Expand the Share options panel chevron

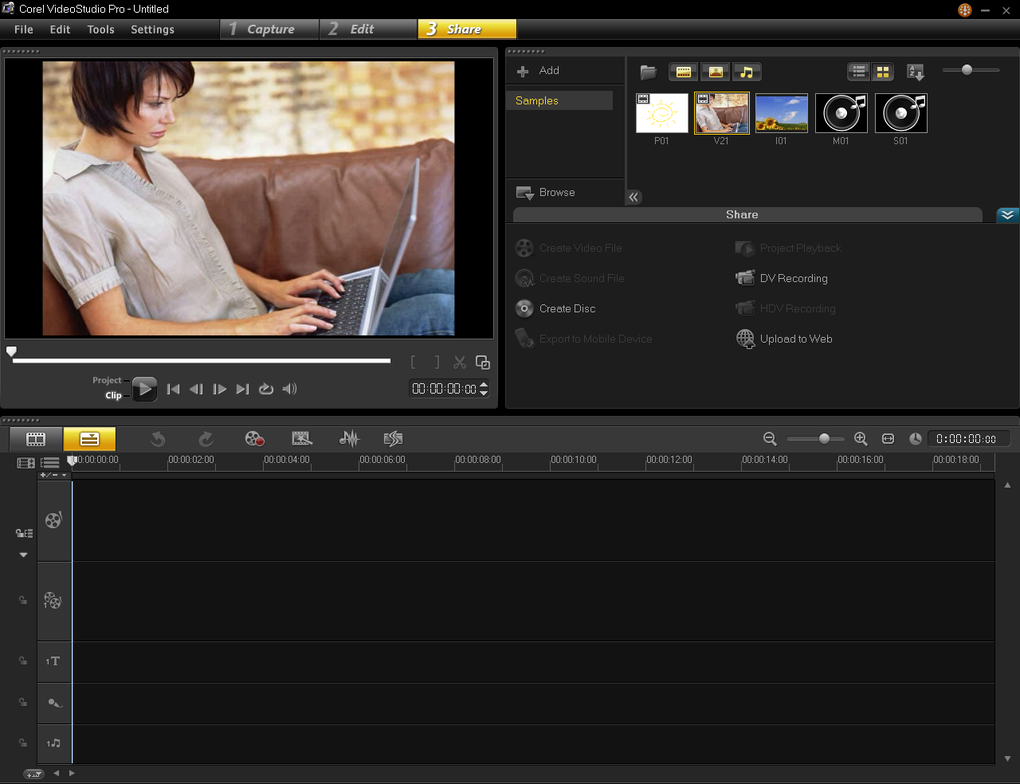pos(1007,215)
